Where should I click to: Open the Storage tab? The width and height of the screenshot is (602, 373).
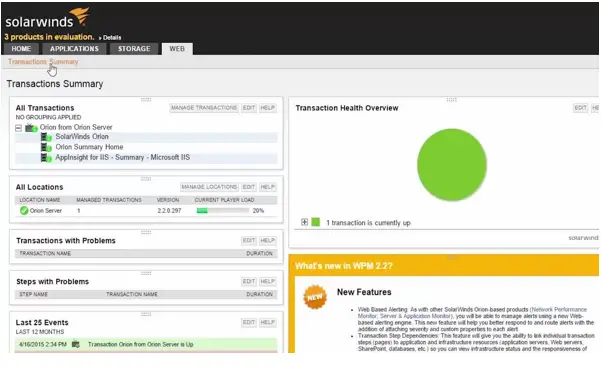click(x=134, y=49)
